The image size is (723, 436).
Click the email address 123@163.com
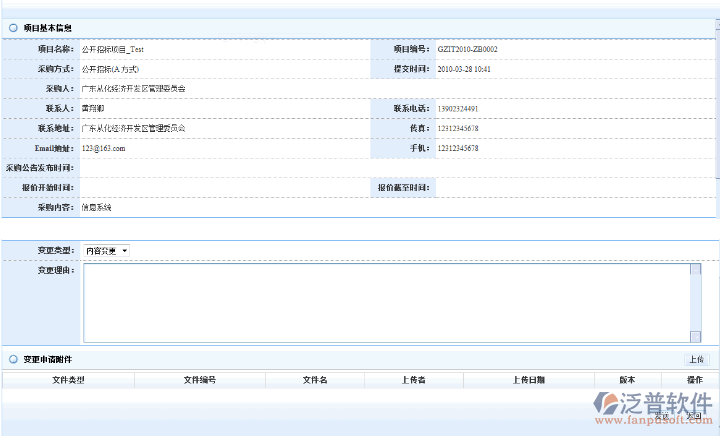click(103, 148)
